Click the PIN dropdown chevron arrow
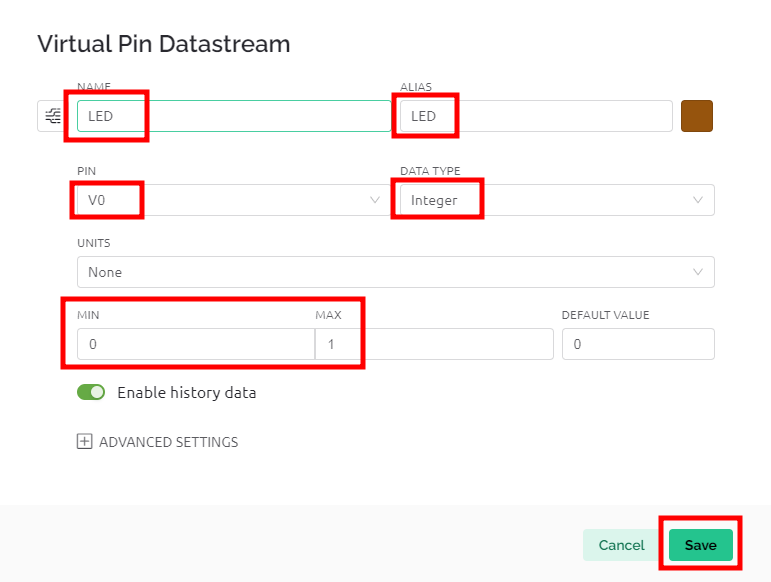This screenshot has height=582, width=771. coord(375,200)
